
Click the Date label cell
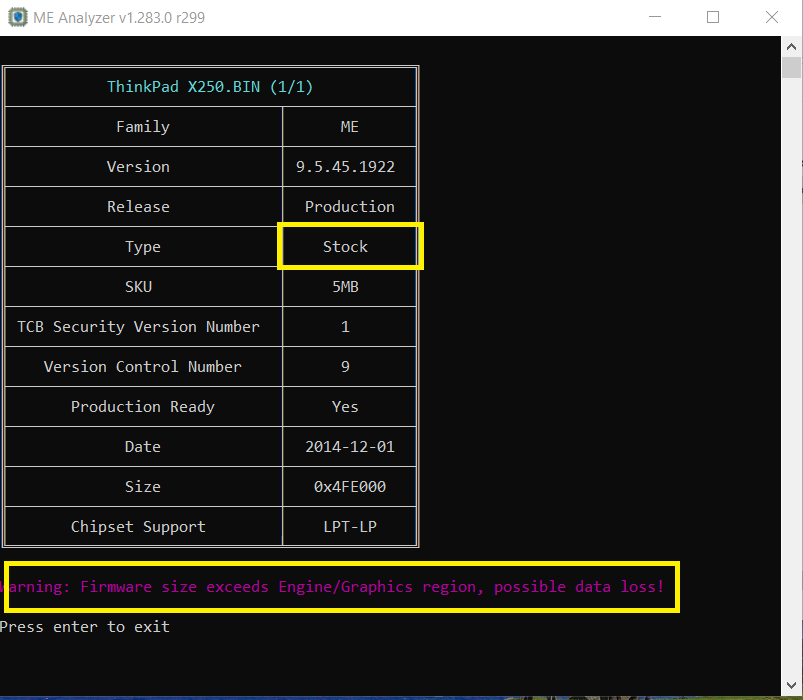point(143,447)
